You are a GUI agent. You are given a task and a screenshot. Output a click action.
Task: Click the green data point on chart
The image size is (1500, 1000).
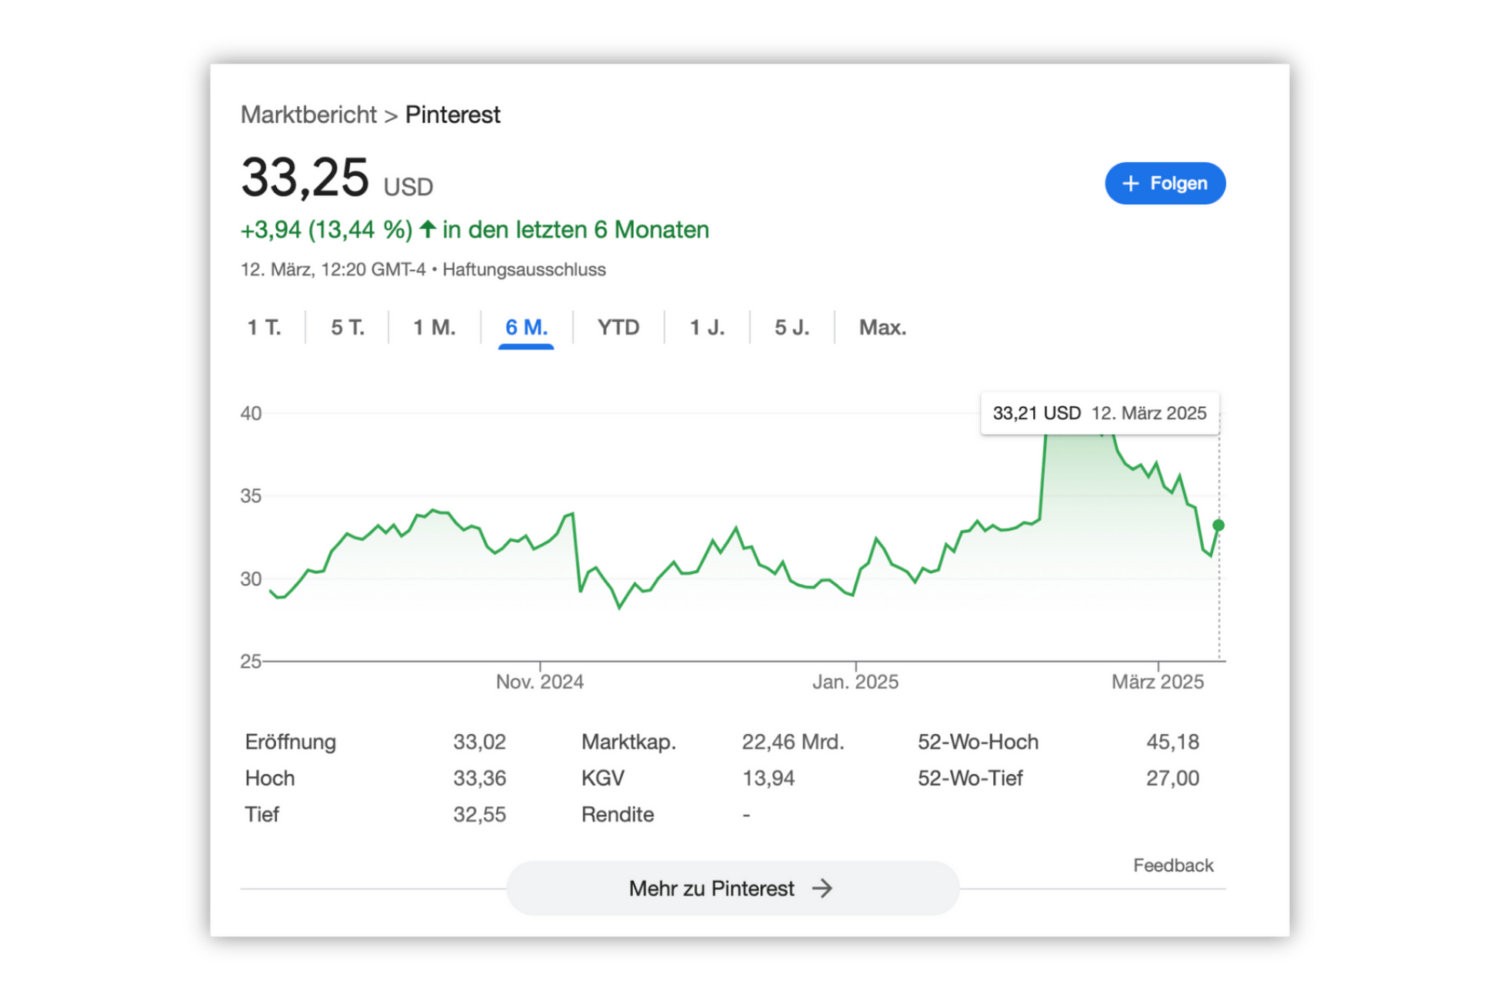1218,525
